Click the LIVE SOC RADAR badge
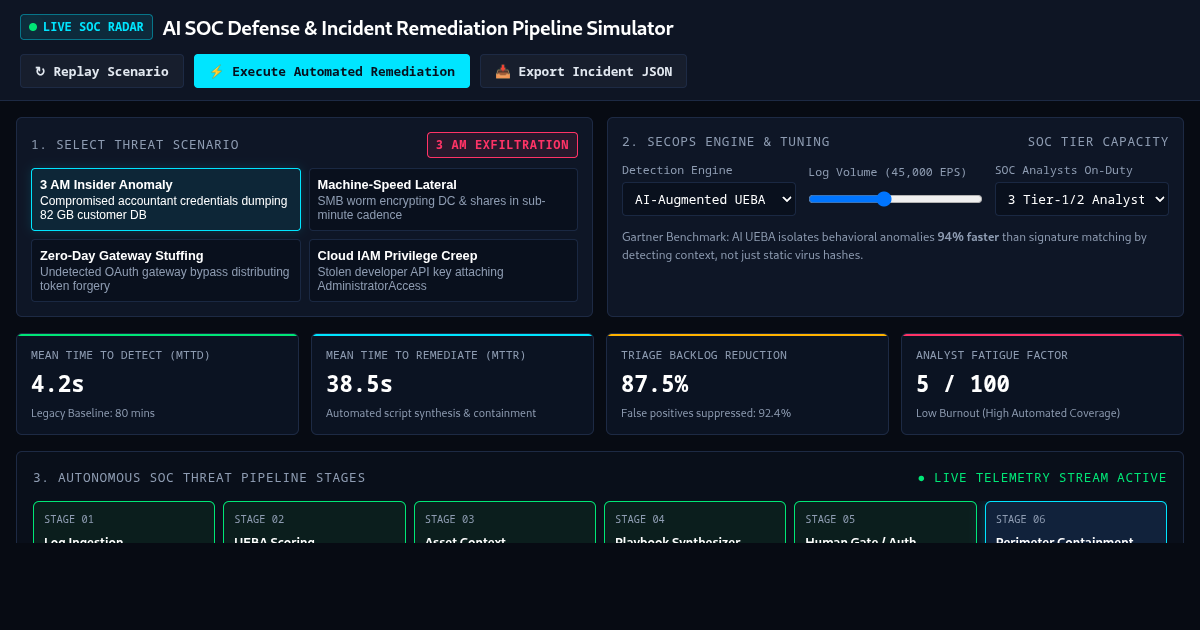The image size is (1200, 630). [86, 27]
